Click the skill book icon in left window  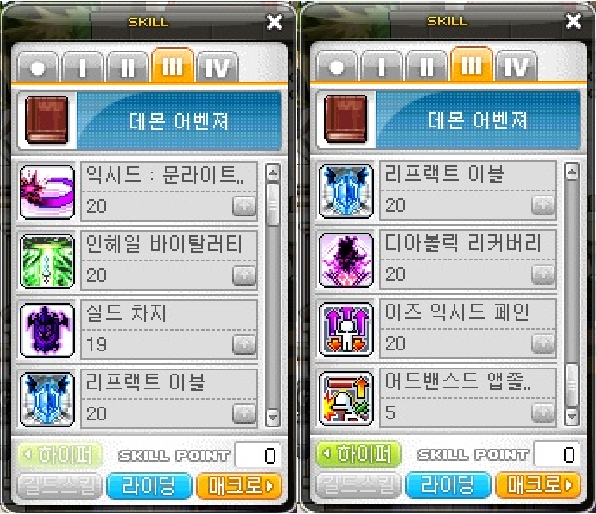point(47,120)
